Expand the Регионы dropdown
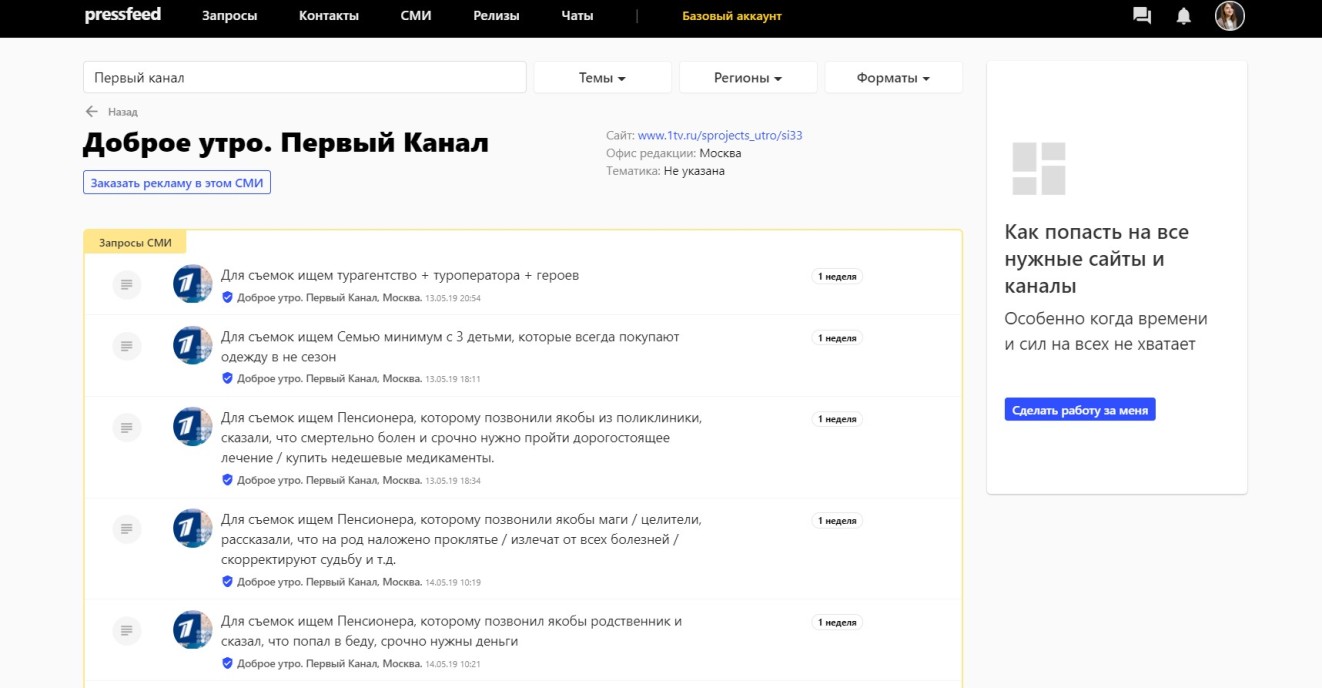Screen dimensions: 1322x688 (x=748, y=78)
